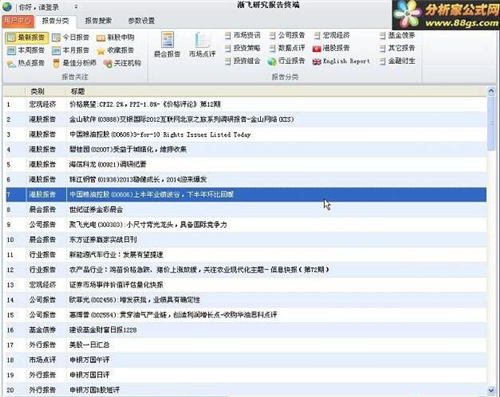Expand the login dropdown arrow beside 请登录
Viewport: 500px width, 397px height.
(76, 7)
